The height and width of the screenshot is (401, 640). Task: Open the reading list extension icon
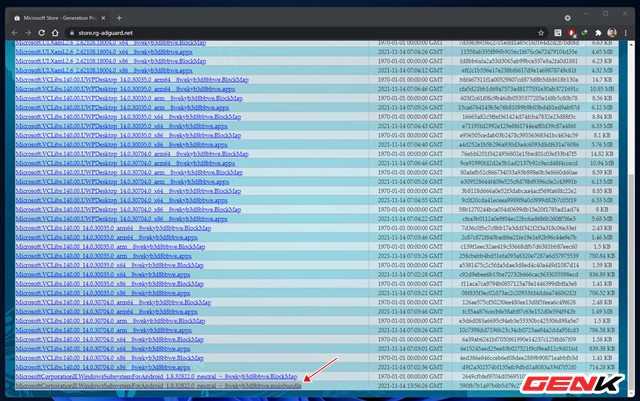pyautogui.click(x=558, y=33)
